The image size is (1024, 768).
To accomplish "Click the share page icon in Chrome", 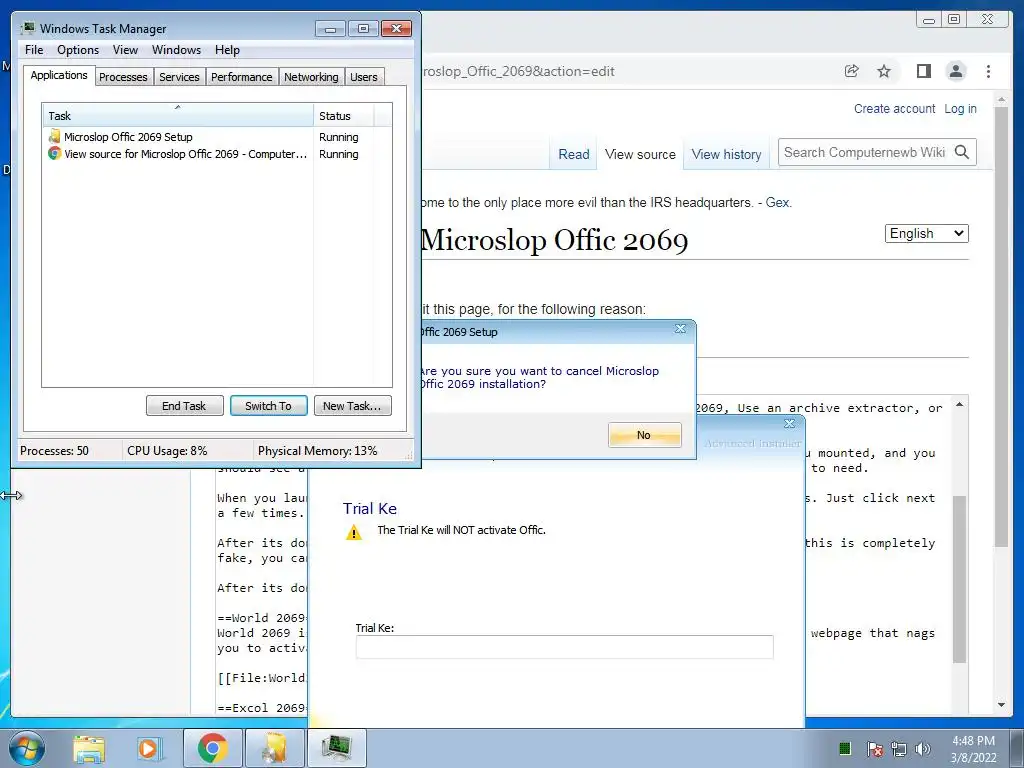I will click(852, 71).
